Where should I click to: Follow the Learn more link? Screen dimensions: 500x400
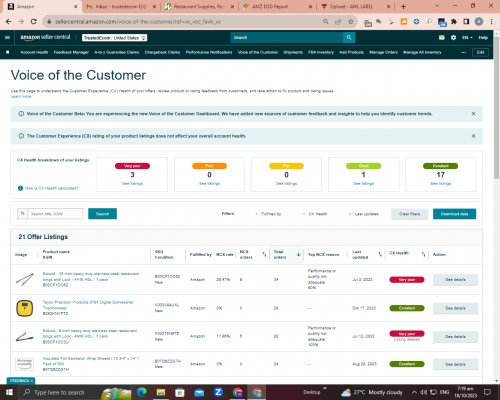pos(21,96)
